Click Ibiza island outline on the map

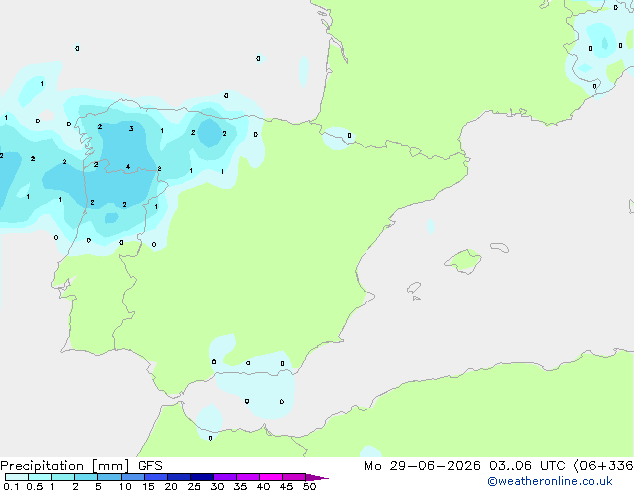coord(414,288)
